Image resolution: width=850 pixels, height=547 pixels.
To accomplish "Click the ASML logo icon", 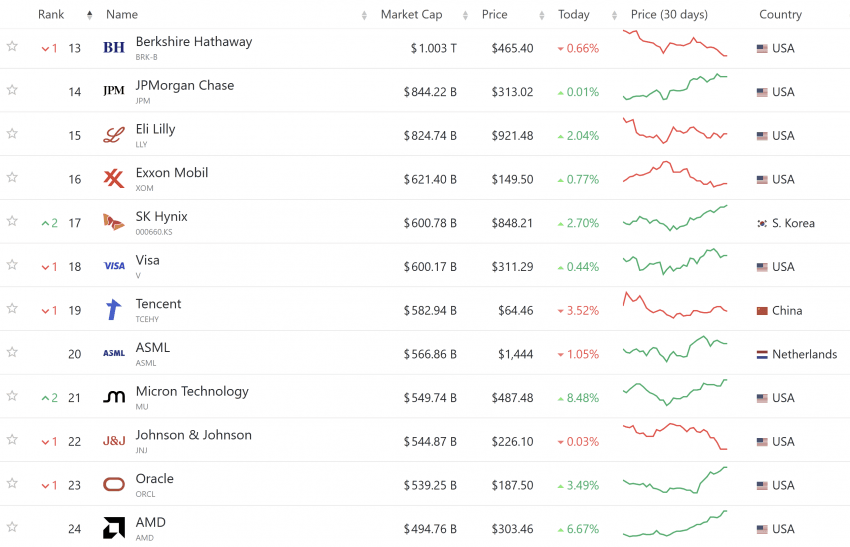I will pos(114,353).
